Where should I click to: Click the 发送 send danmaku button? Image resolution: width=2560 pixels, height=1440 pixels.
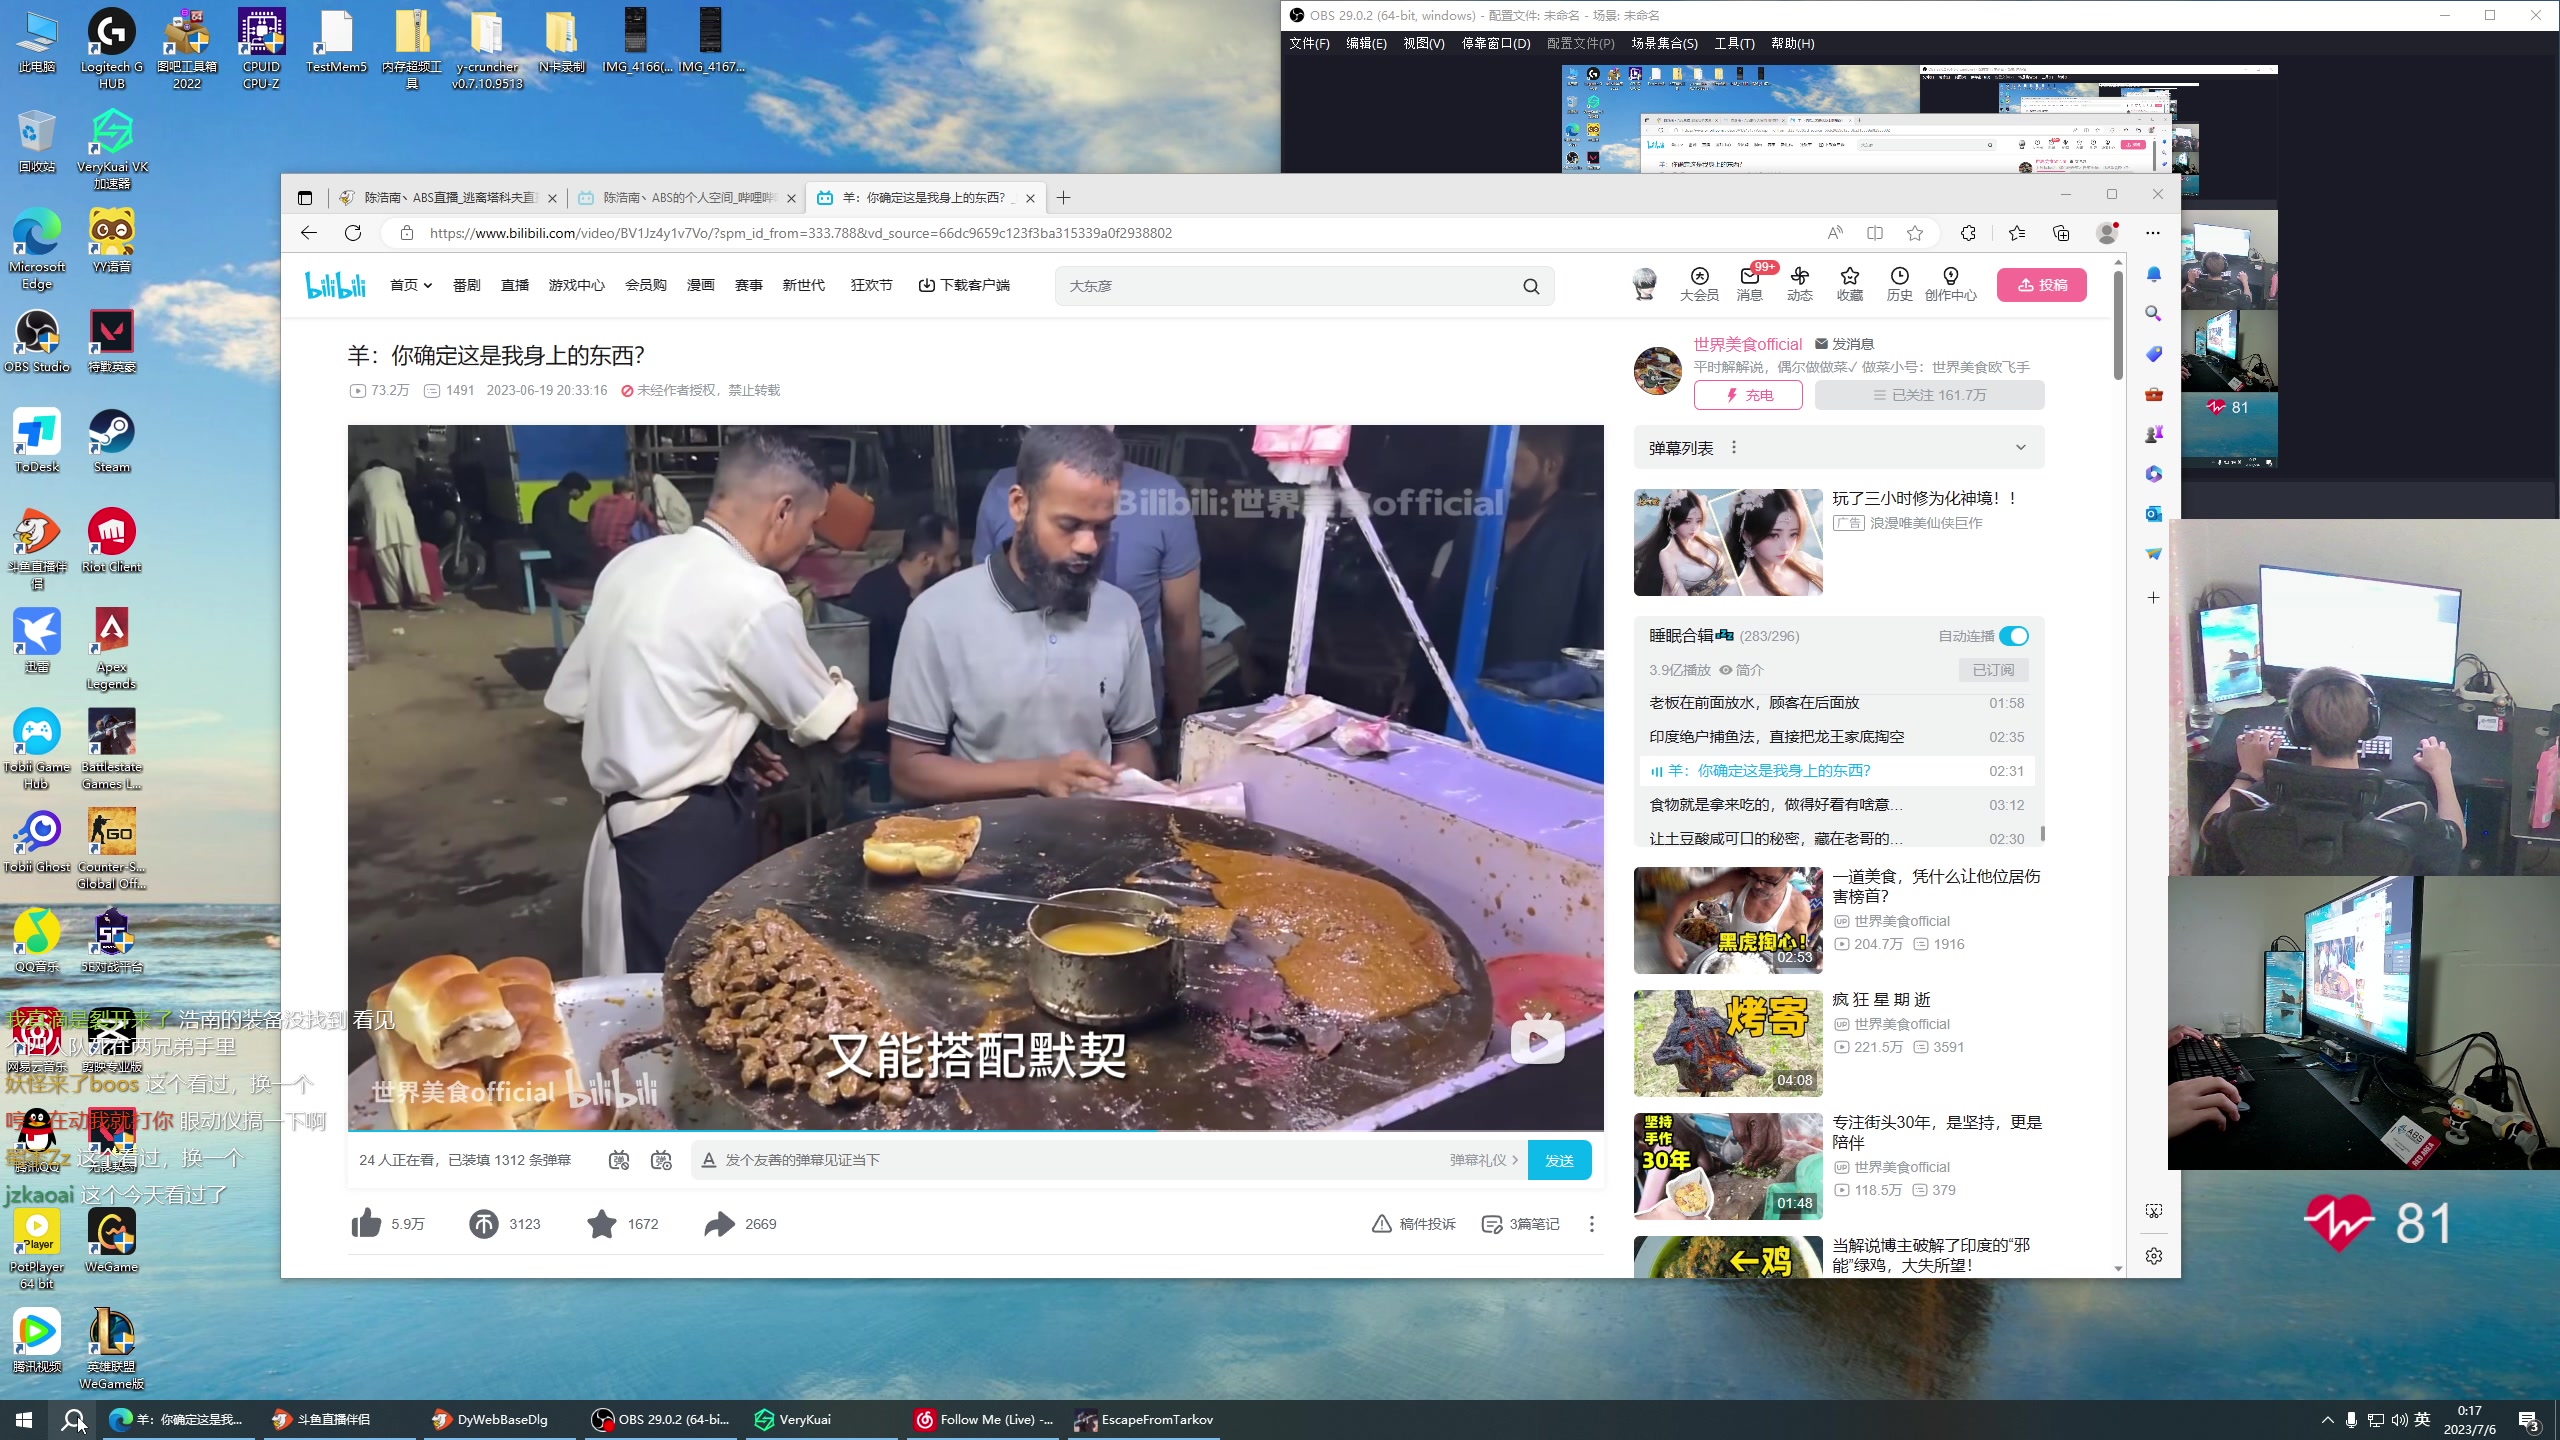tap(1559, 1160)
